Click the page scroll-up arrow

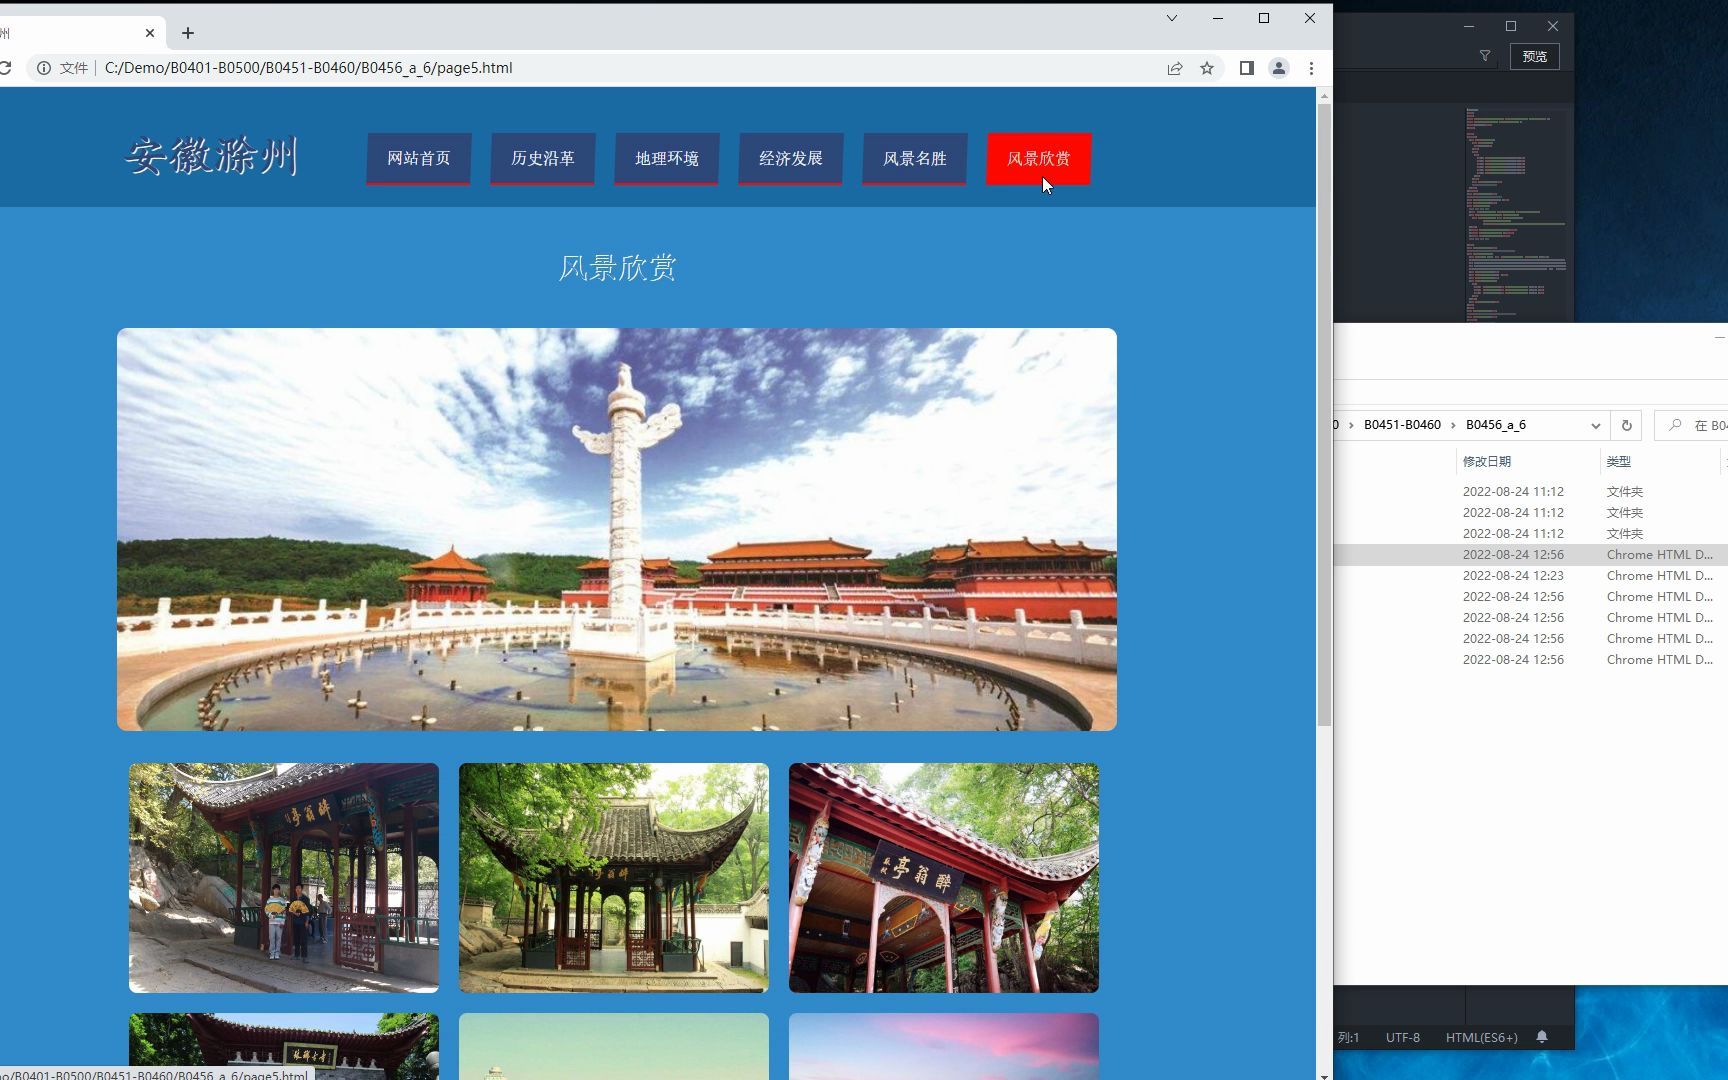(1324, 96)
